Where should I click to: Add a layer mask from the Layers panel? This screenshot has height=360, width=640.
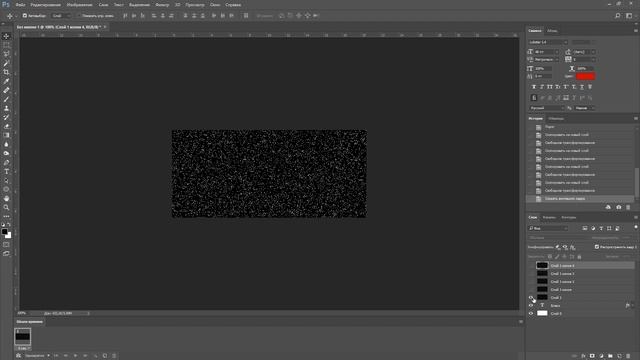(x=592, y=356)
